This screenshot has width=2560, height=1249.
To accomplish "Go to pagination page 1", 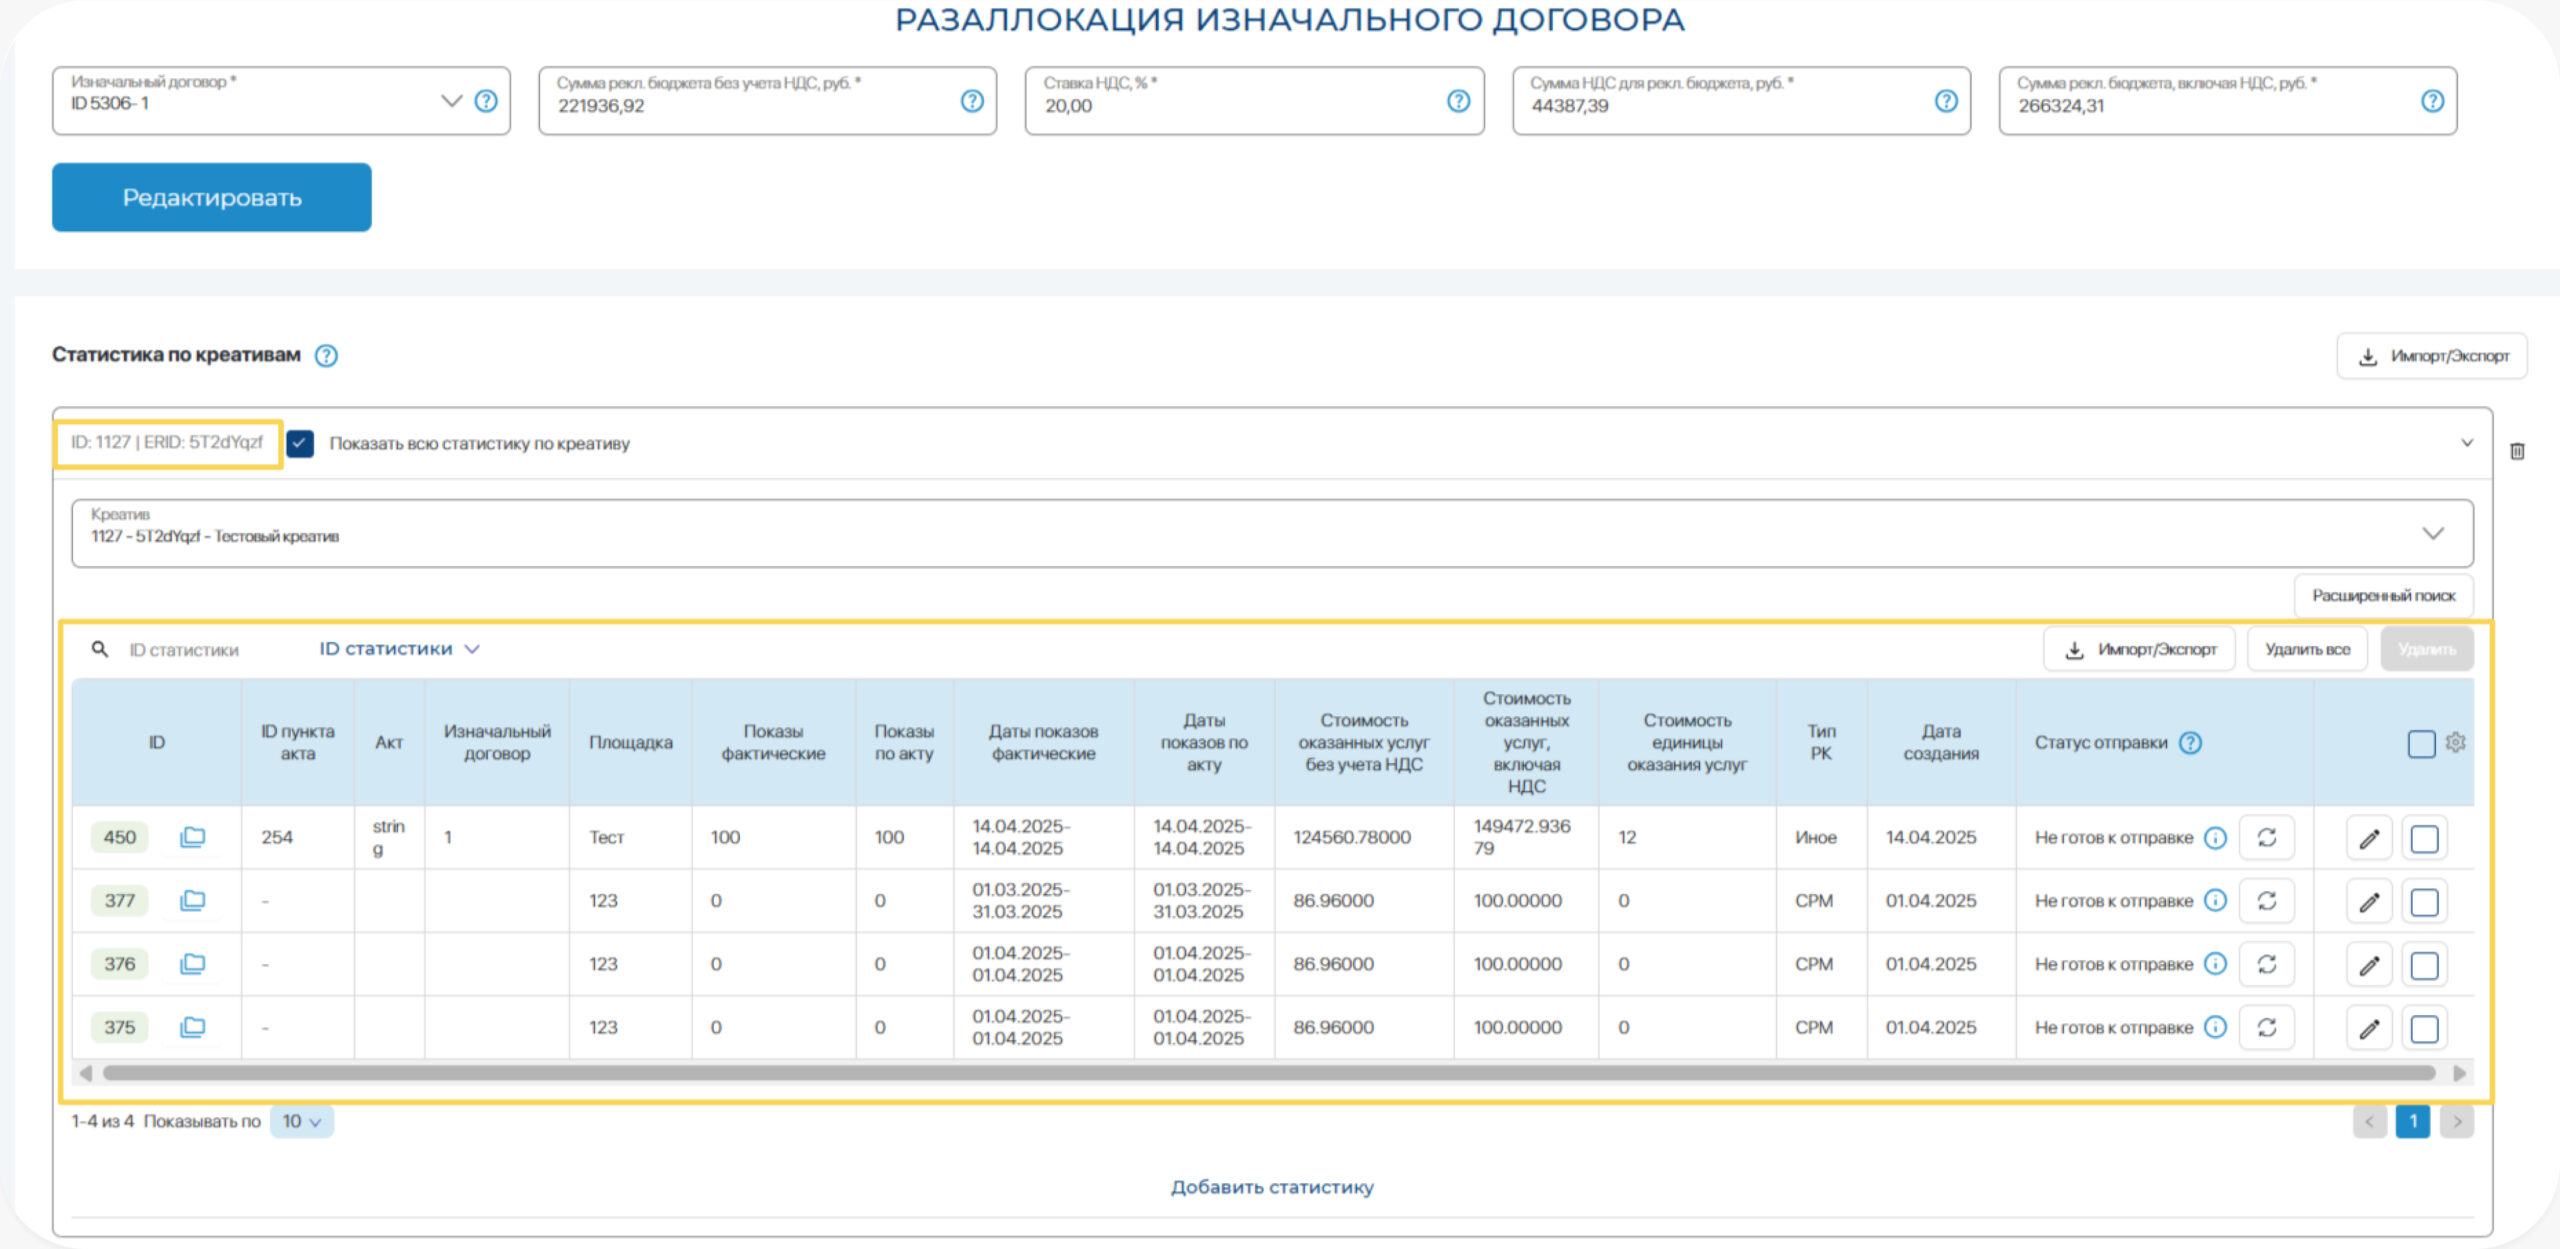I will click(x=2412, y=1121).
